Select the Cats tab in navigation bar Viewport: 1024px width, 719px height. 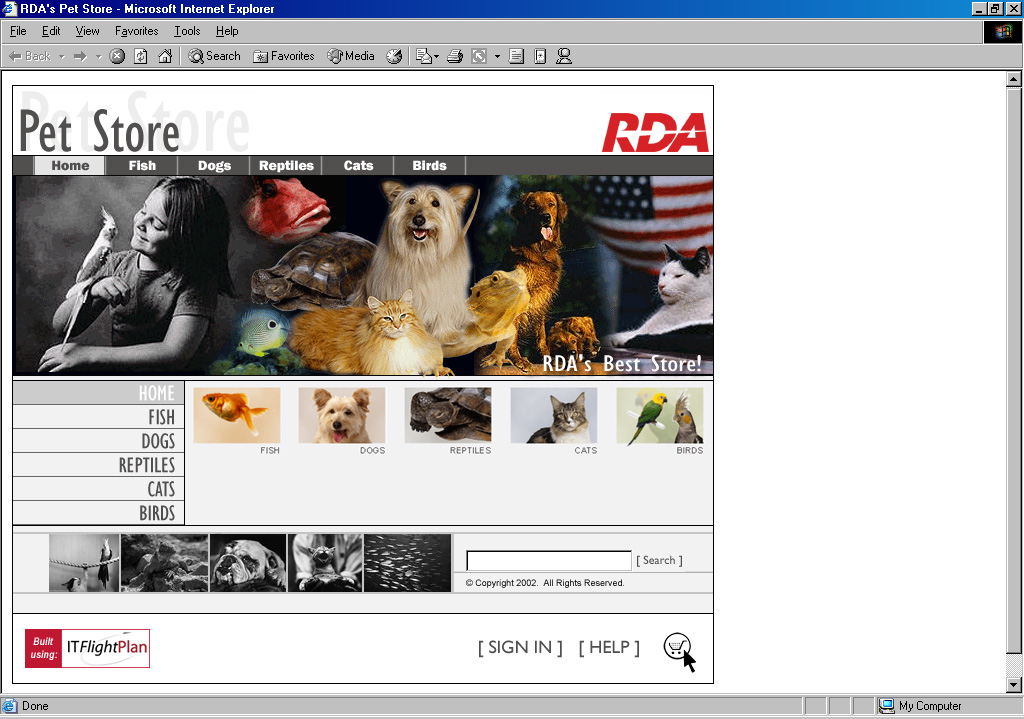click(359, 166)
